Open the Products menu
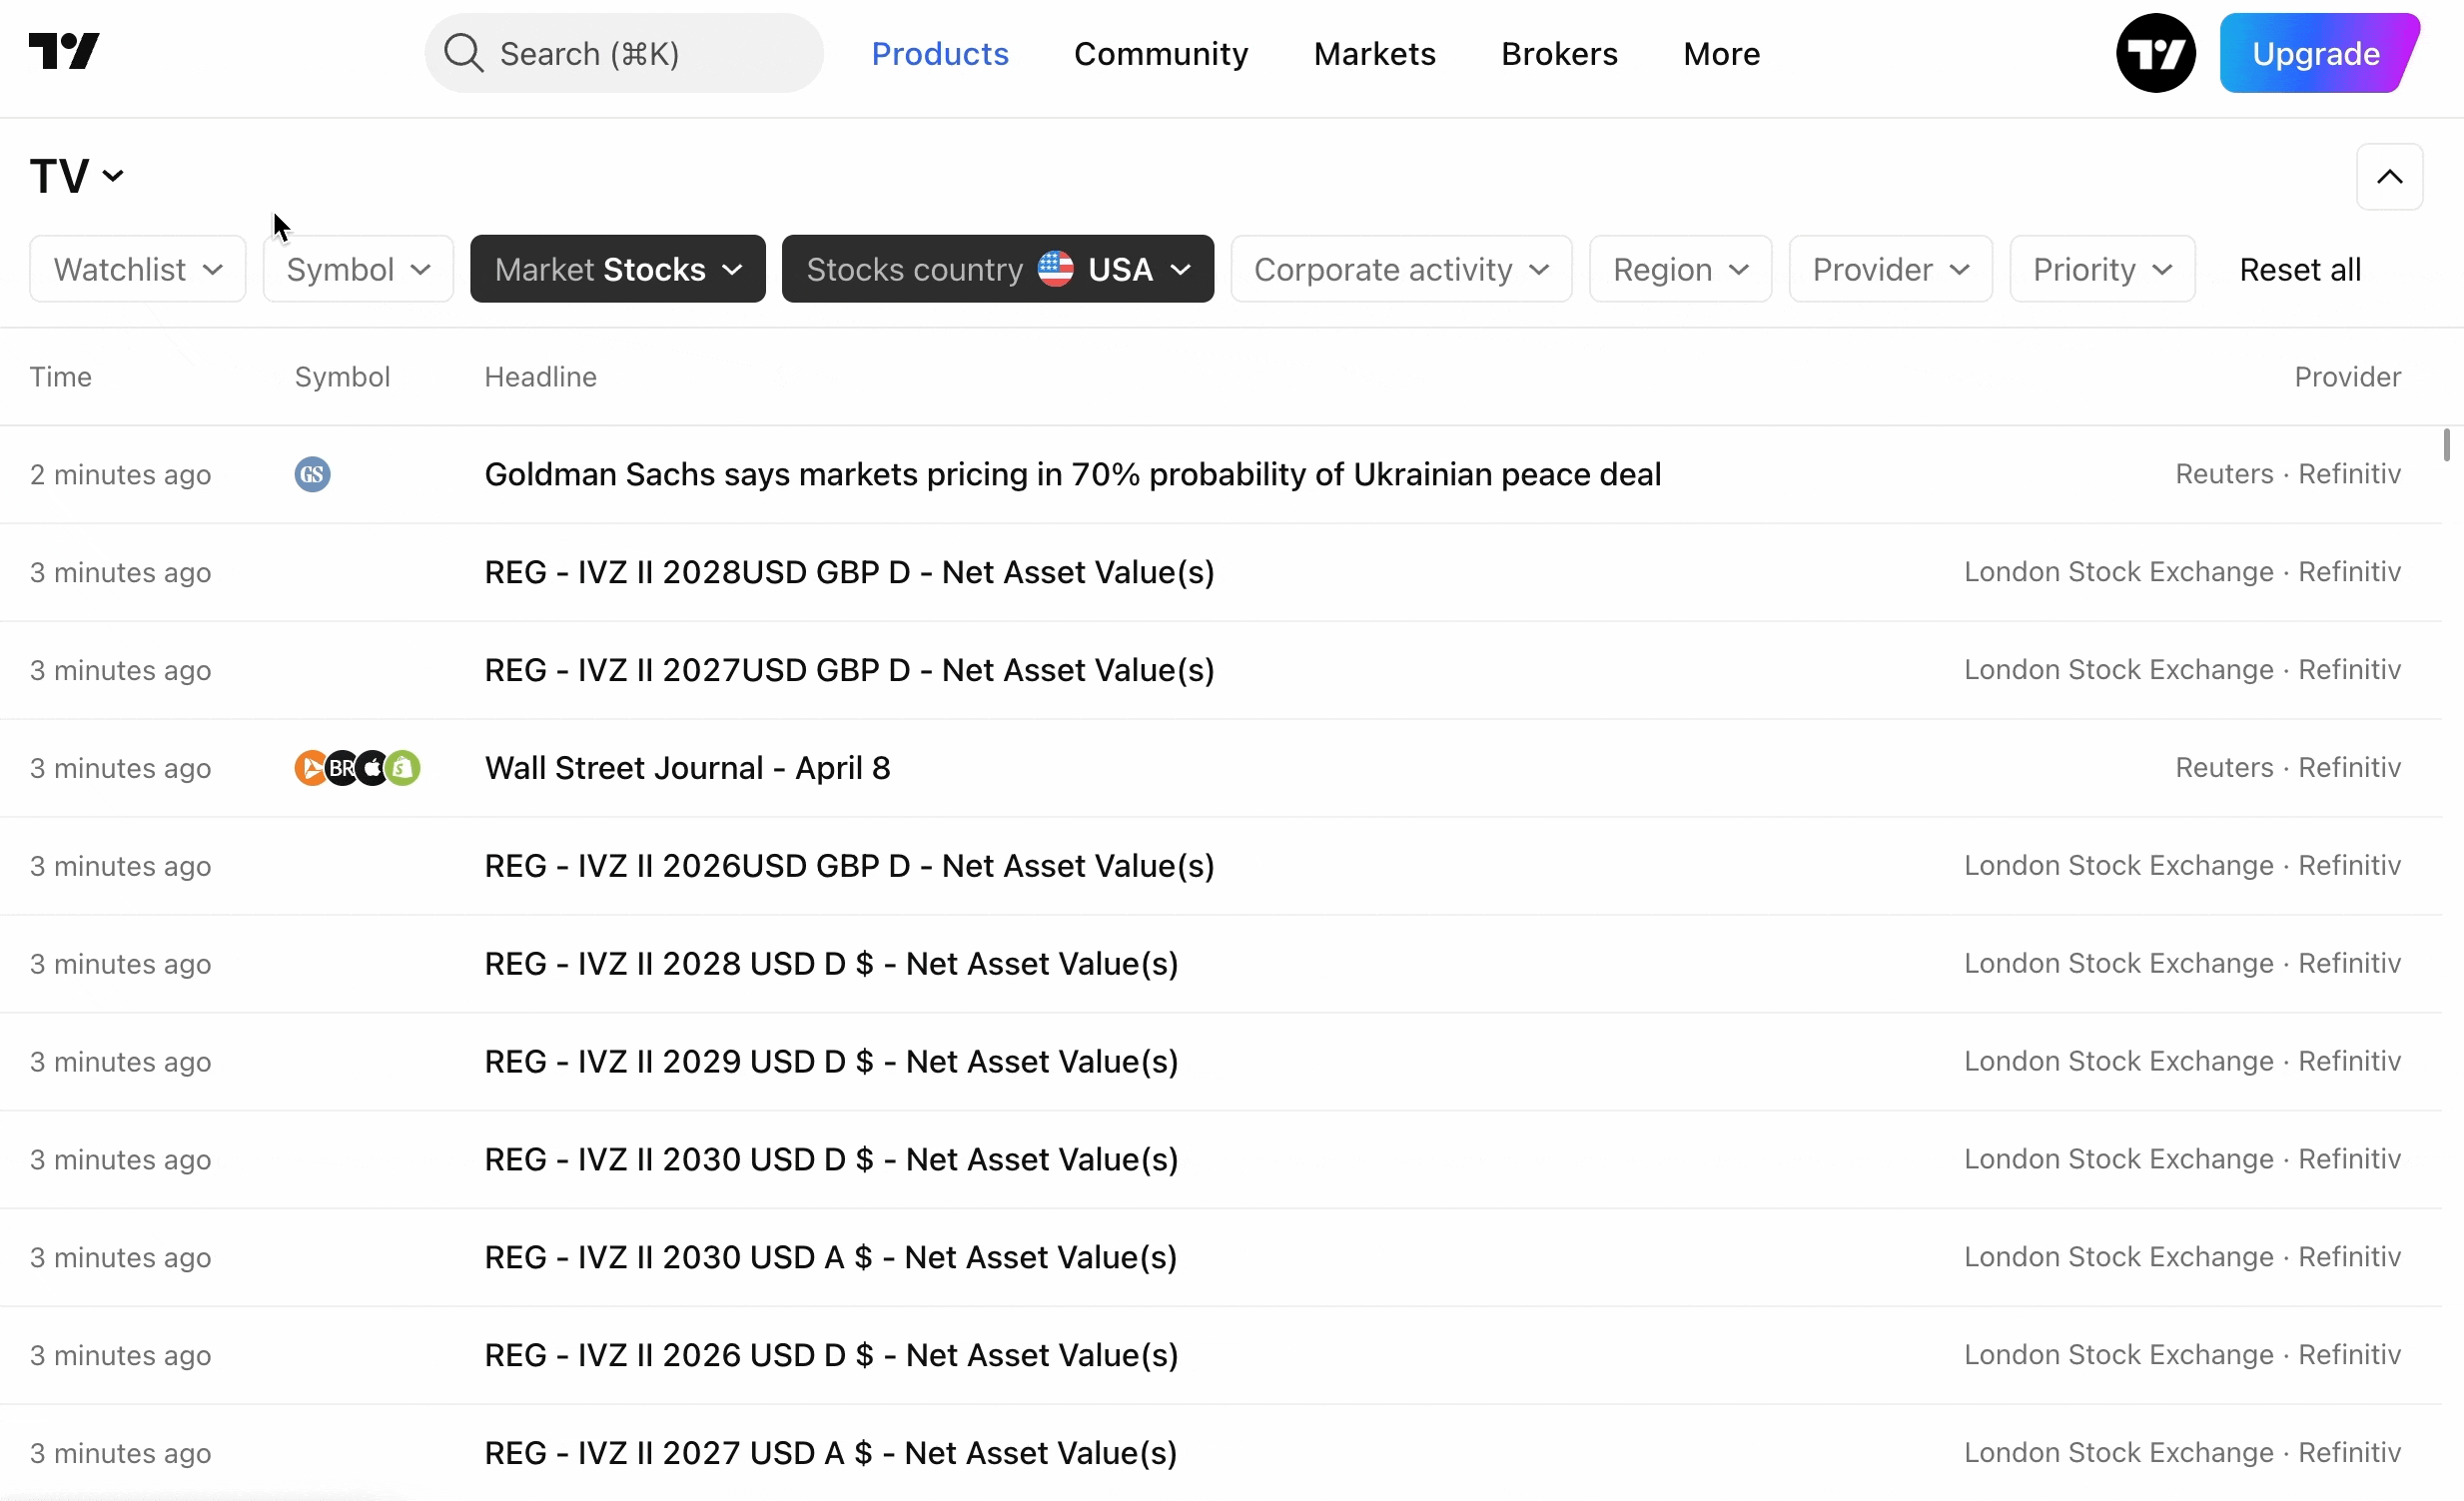 pos(939,54)
